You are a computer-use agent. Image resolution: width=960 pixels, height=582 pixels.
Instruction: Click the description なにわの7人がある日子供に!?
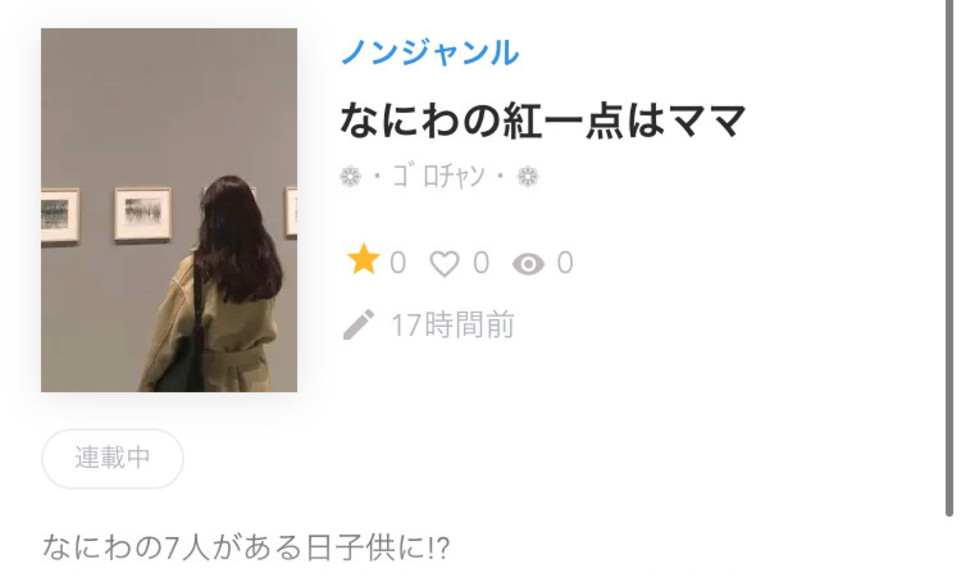coord(246,547)
